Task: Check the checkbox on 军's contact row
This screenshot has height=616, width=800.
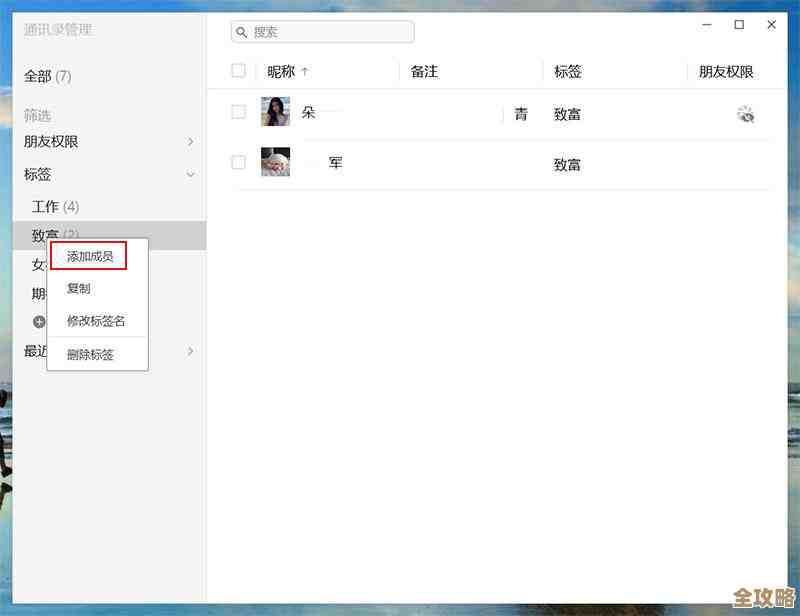Action: (237, 162)
